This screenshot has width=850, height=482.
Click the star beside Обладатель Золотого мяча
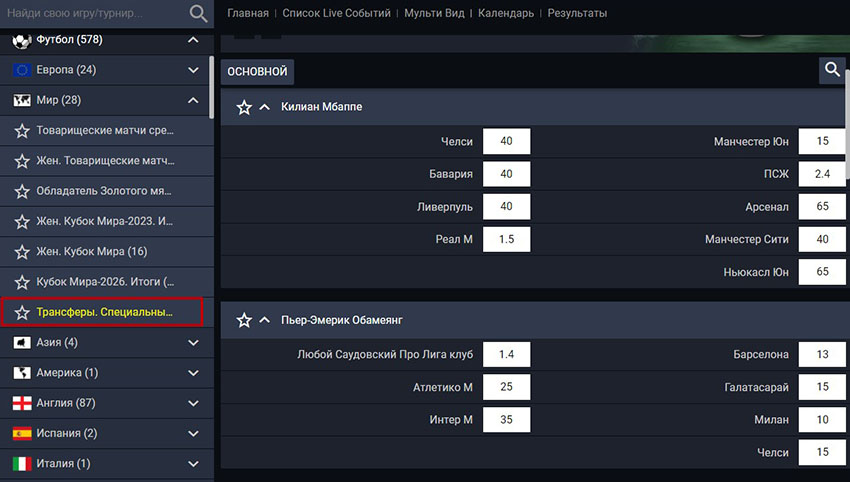(x=21, y=191)
